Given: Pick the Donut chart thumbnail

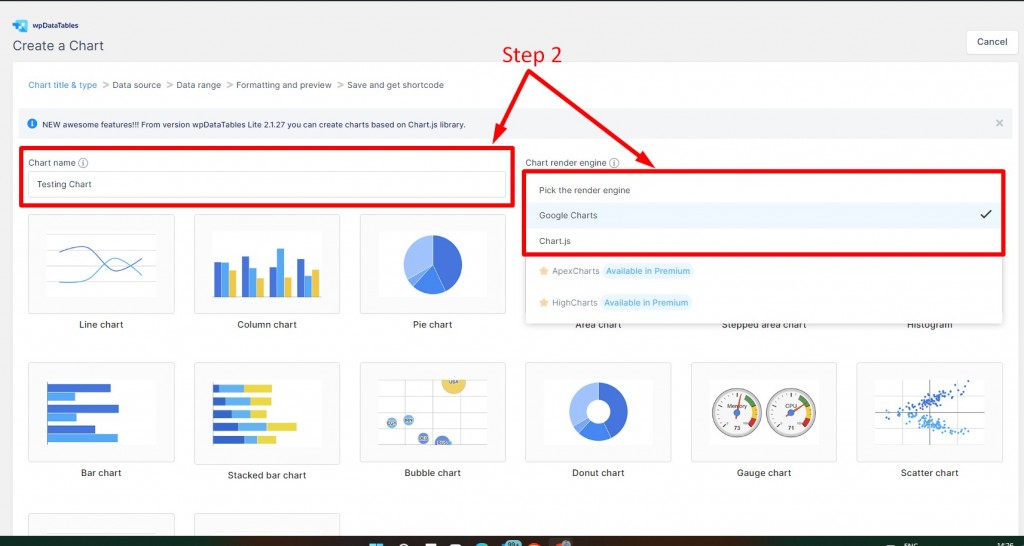Looking at the screenshot, I should click(598, 412).
